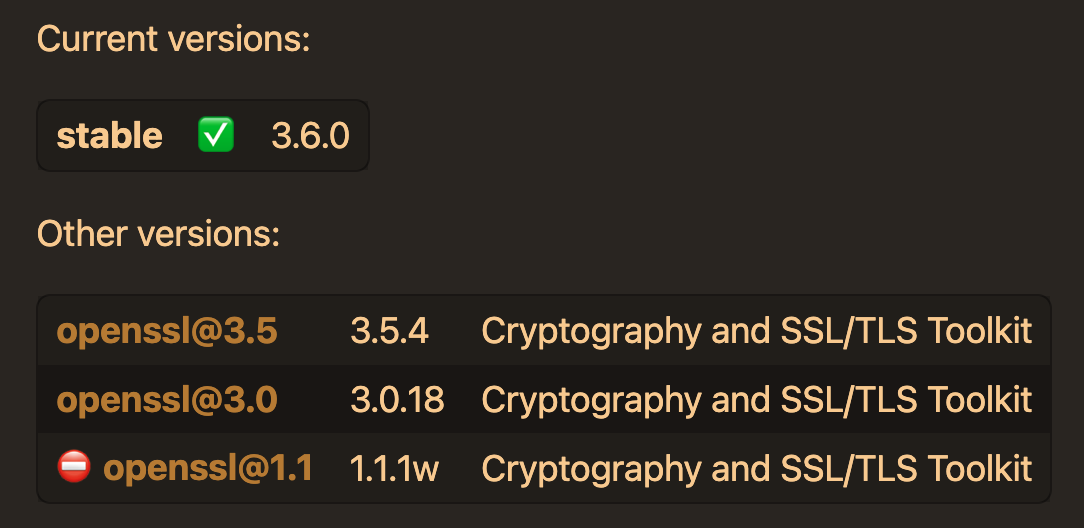The image size is (1084, 528).
Task: Click version number 3.0.18
Action: (x=398, y=399)
